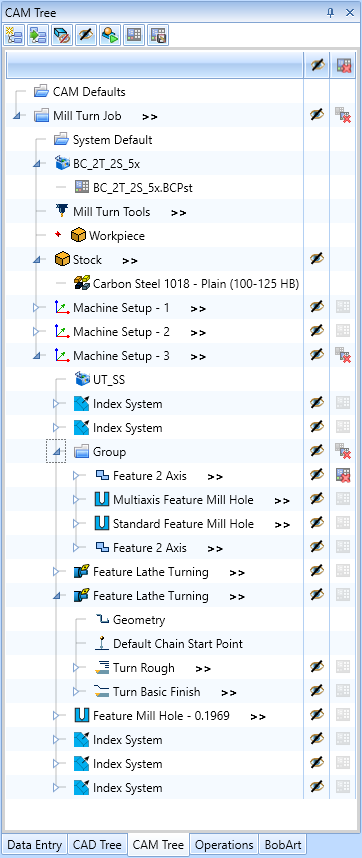
Task: Select the CAM Tree tab
Action: [159, 844]
